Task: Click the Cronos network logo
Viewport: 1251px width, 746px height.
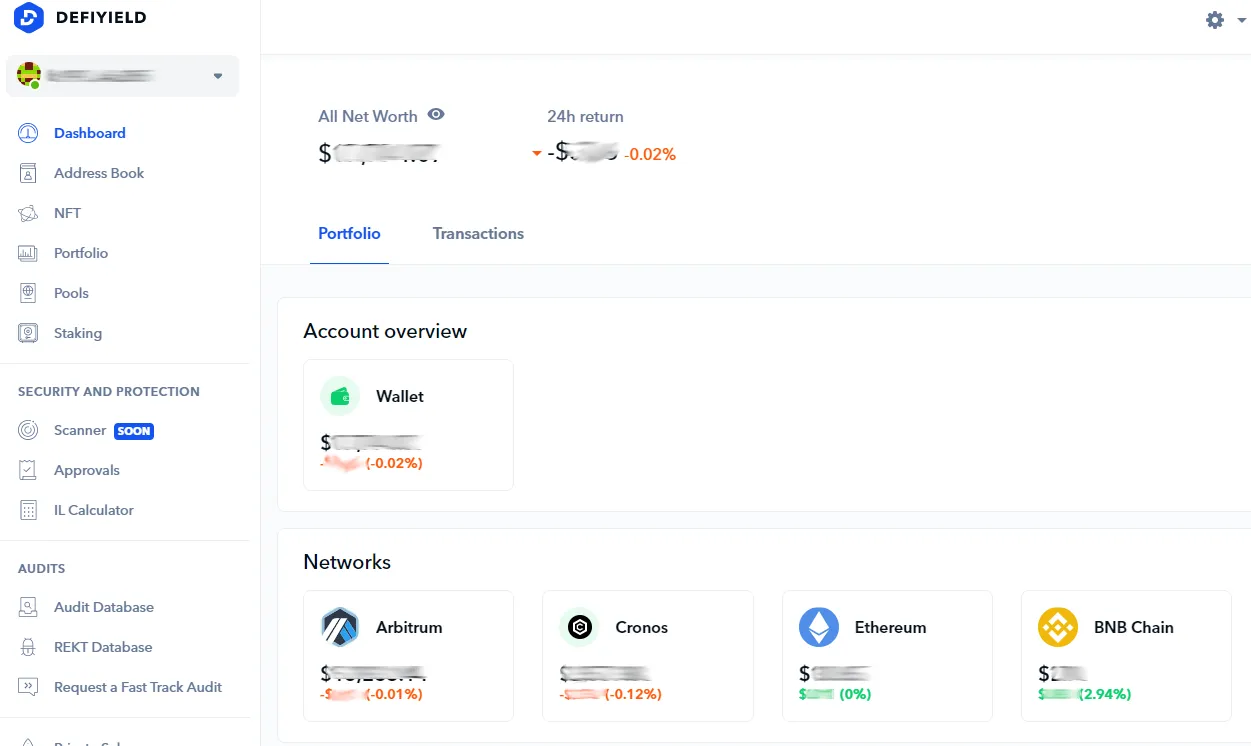Action: tap(579, 627)
